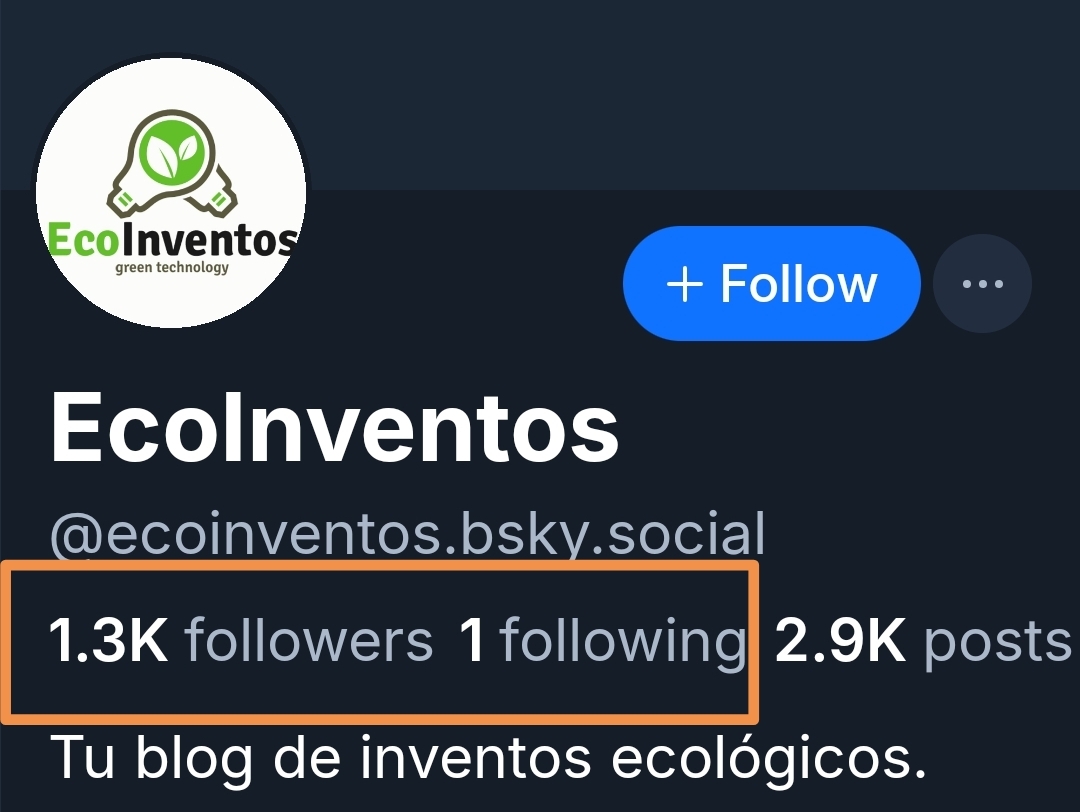Click the green leaf lightbulb logo icon
This screenshot has height=812, width=1080.
pos(172,162)
